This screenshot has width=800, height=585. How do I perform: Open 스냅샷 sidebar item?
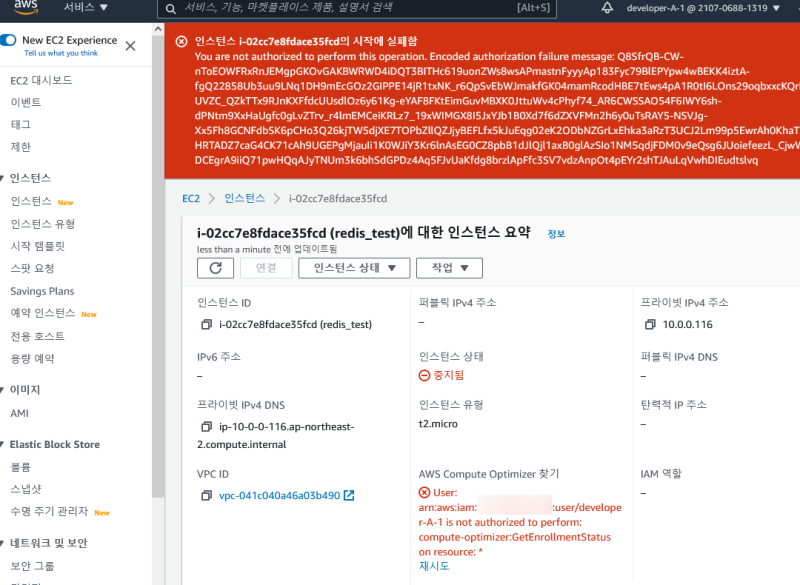coord(26,489)
